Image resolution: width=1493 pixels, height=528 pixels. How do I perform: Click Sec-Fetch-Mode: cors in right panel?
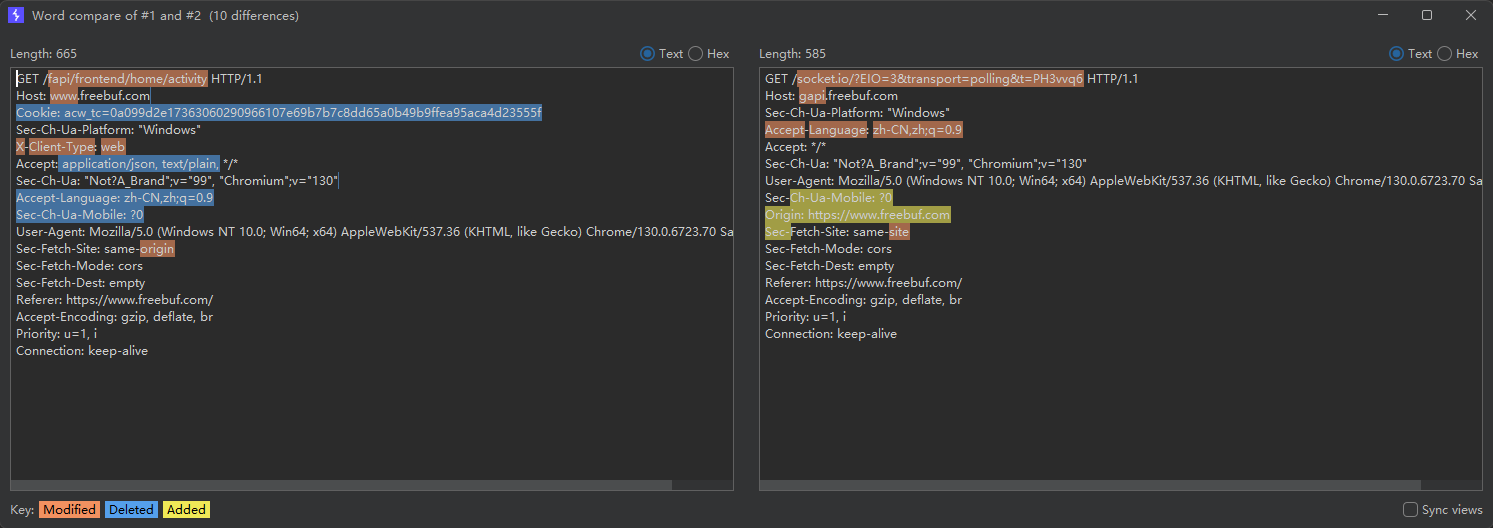click(828, 249)
